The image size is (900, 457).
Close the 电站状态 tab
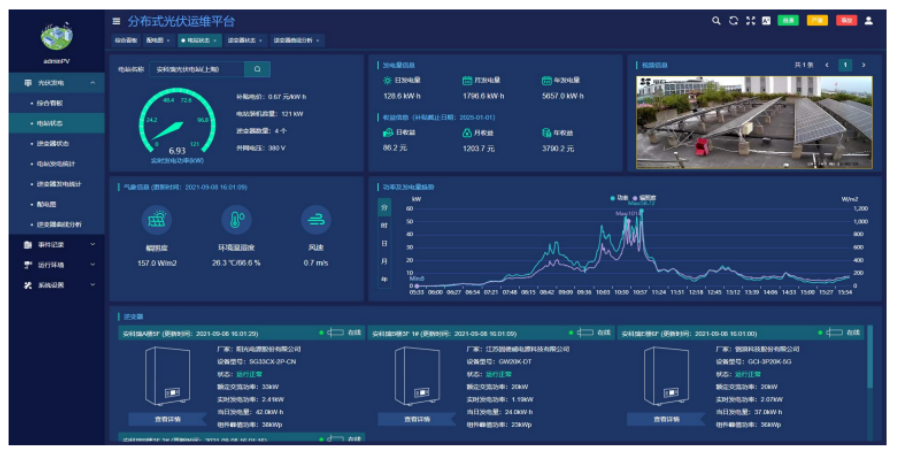click(x=215, y=41)
